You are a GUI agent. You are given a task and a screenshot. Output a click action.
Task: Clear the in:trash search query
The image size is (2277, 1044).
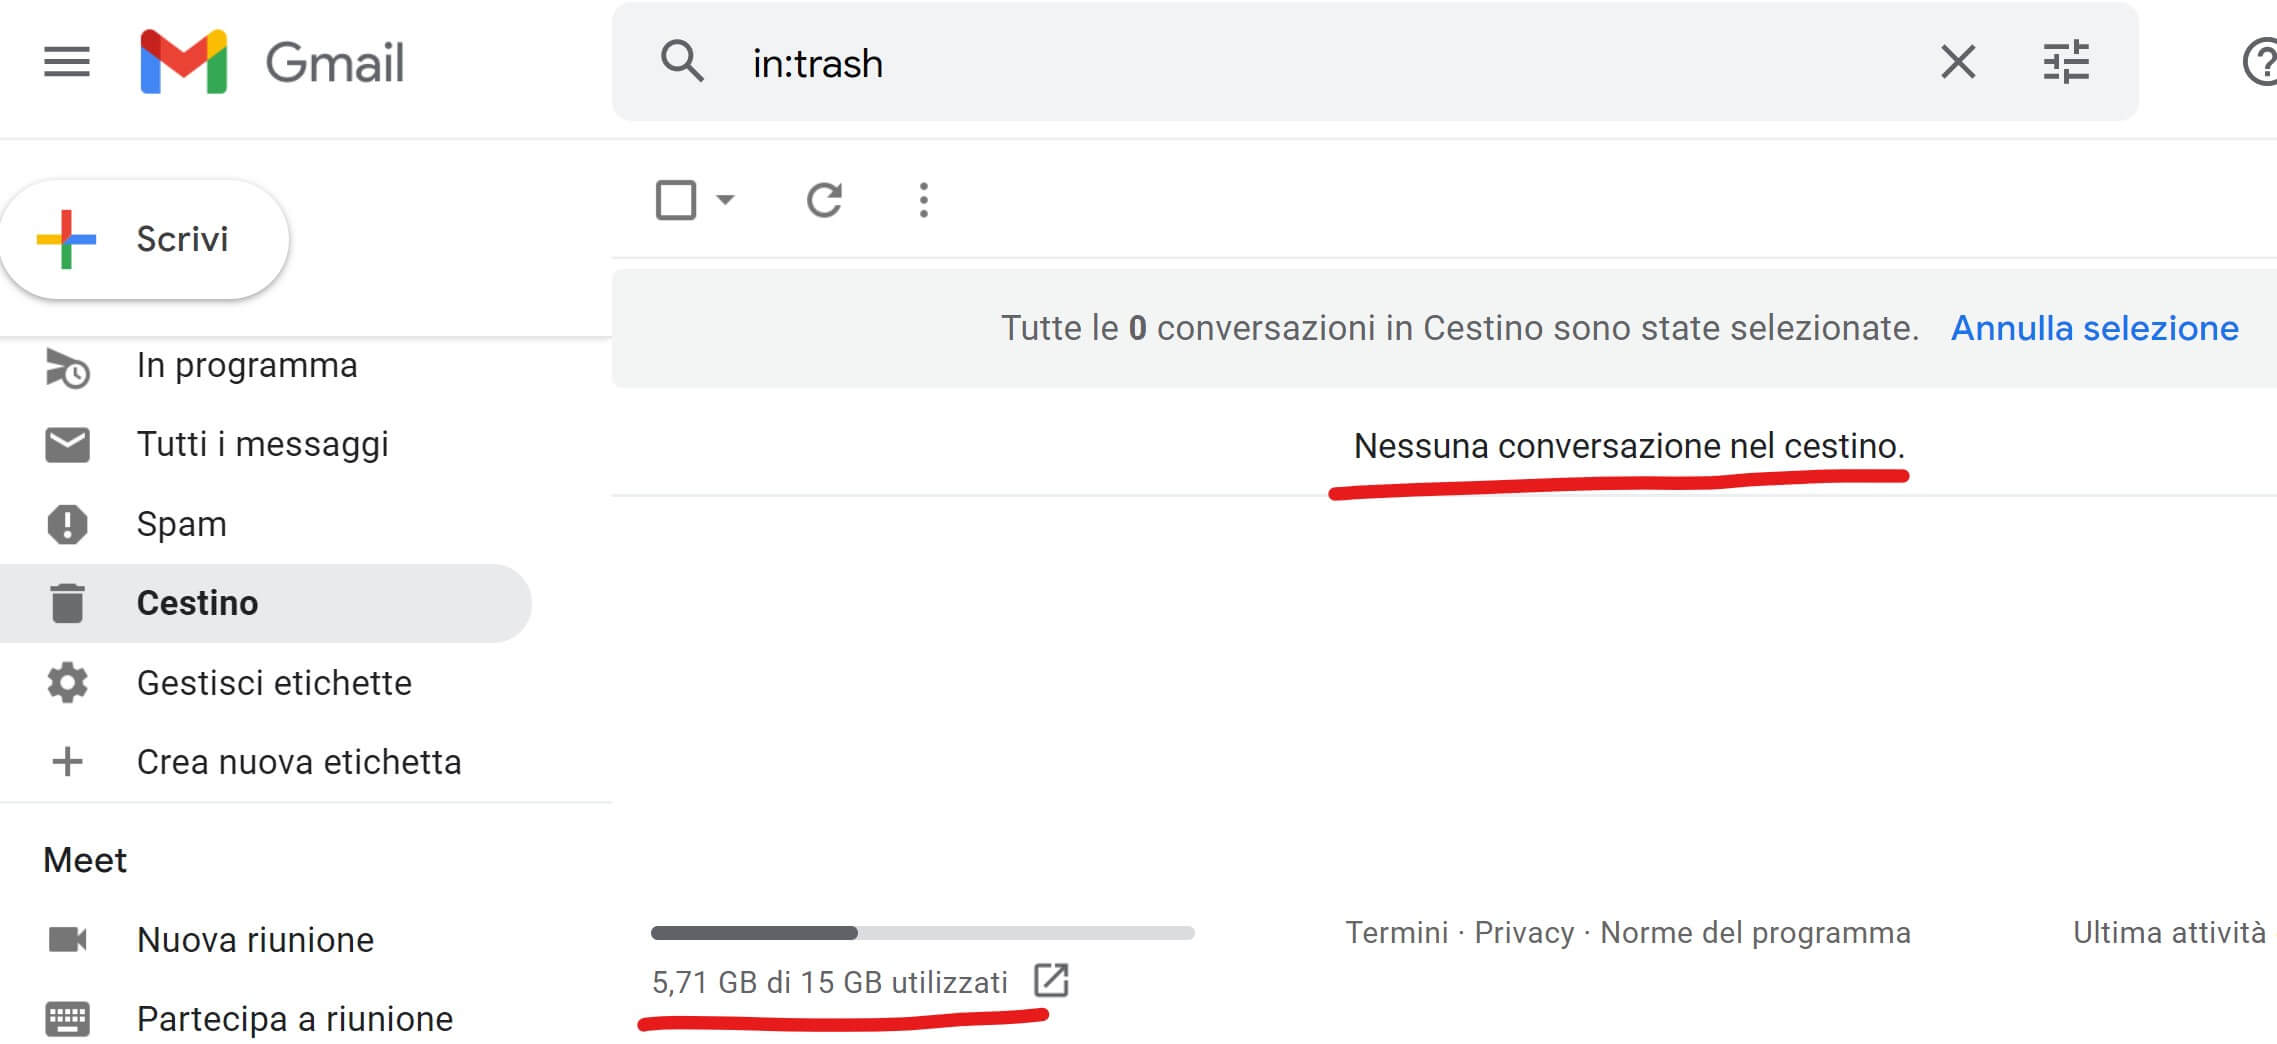1957,62
